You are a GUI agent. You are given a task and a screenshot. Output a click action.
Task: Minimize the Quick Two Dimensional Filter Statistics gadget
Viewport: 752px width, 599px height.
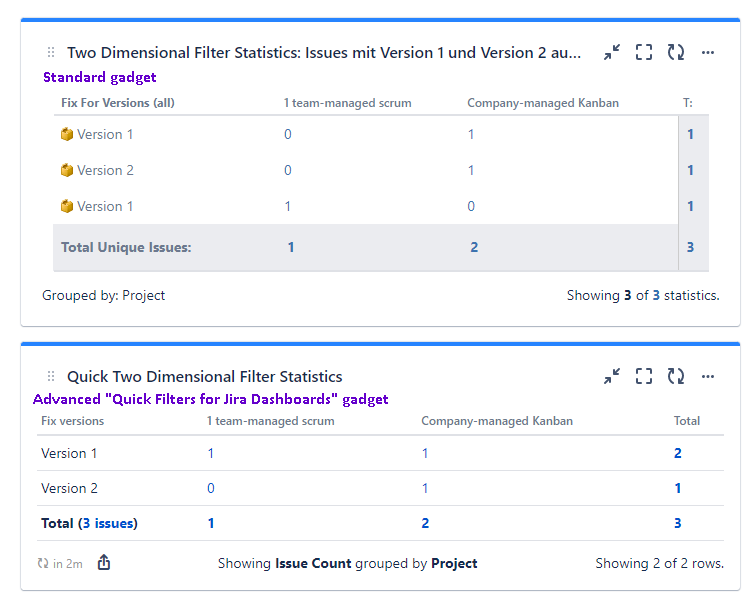611,376
